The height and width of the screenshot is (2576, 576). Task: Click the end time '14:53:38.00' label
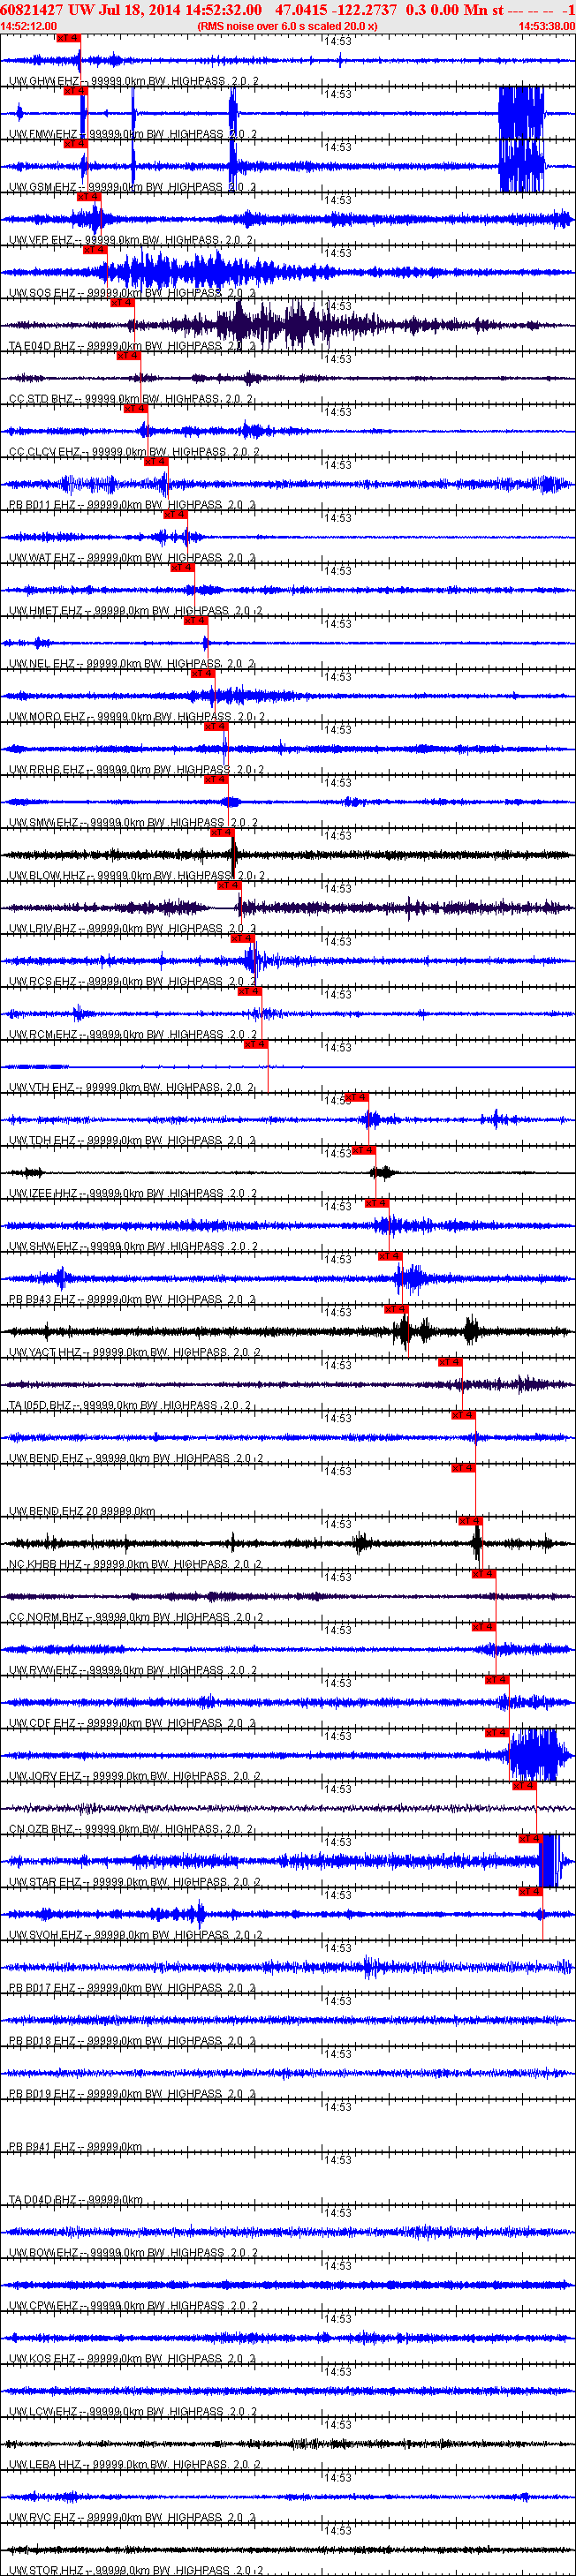(546, 26)
